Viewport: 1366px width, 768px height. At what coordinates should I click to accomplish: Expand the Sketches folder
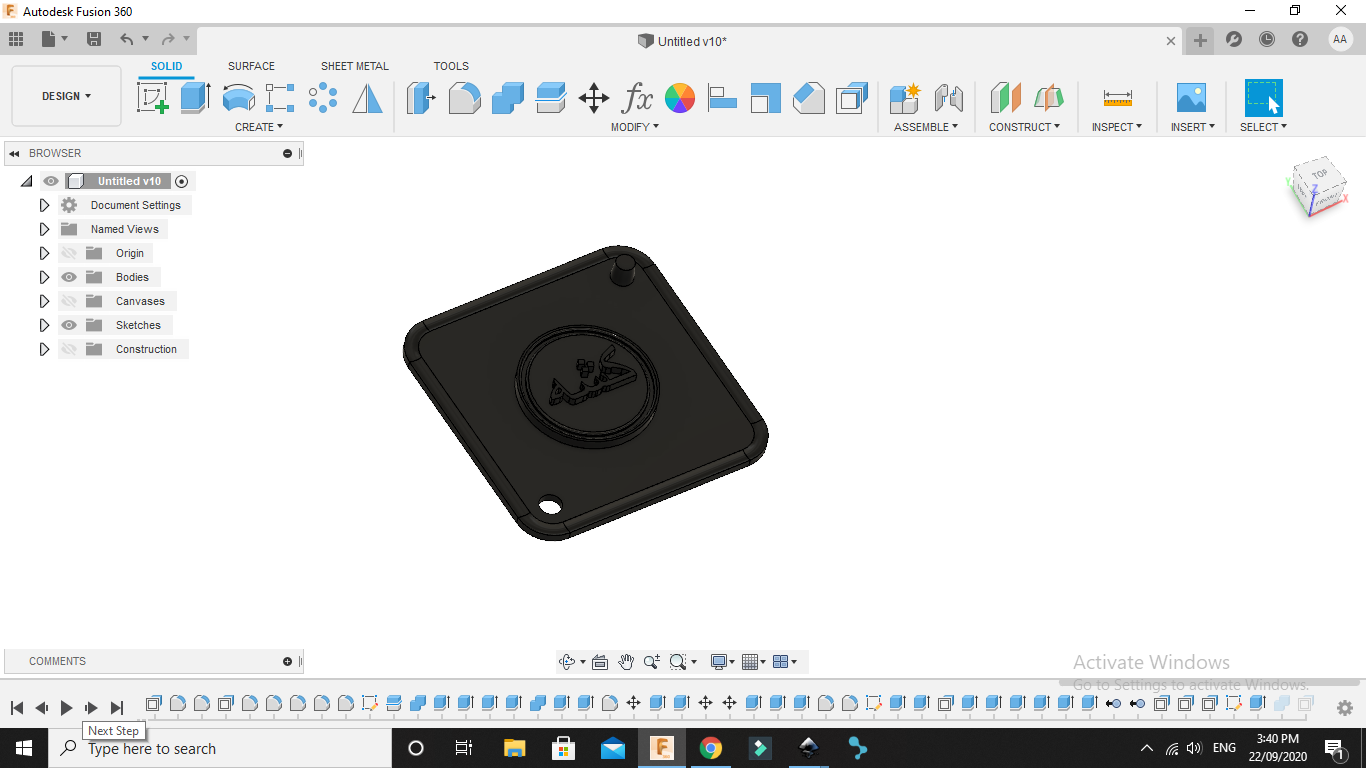(x=44, y=325)
